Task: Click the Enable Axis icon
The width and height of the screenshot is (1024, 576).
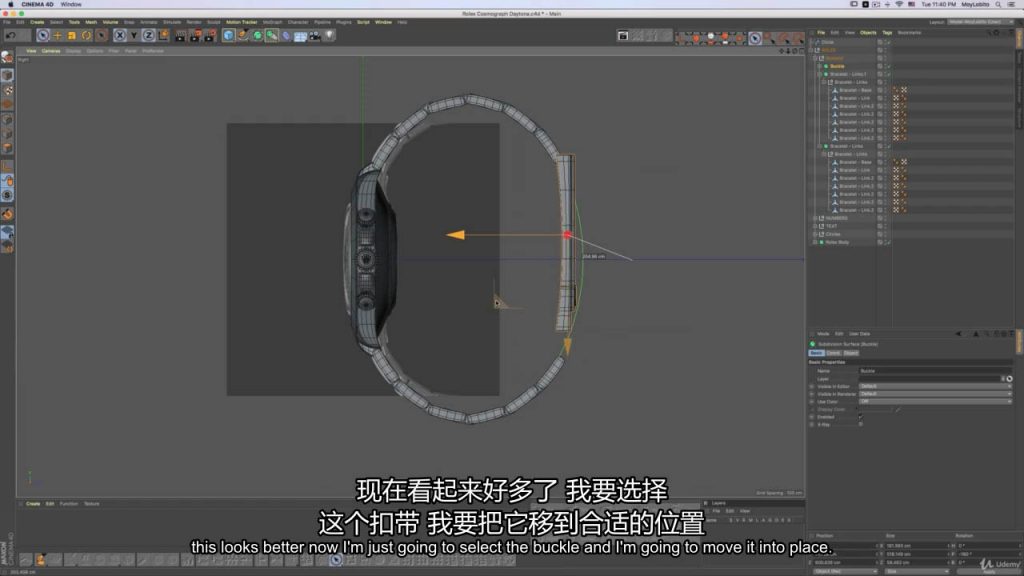Action: [x=7, y=166]
